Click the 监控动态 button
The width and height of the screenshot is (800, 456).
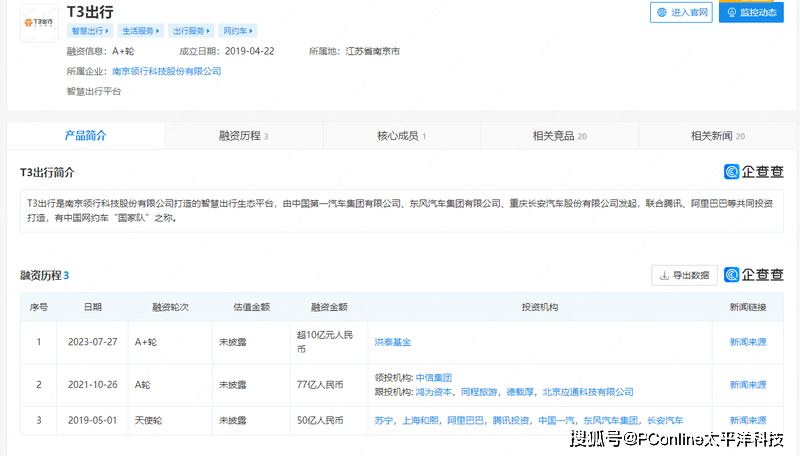pos(751,12)
